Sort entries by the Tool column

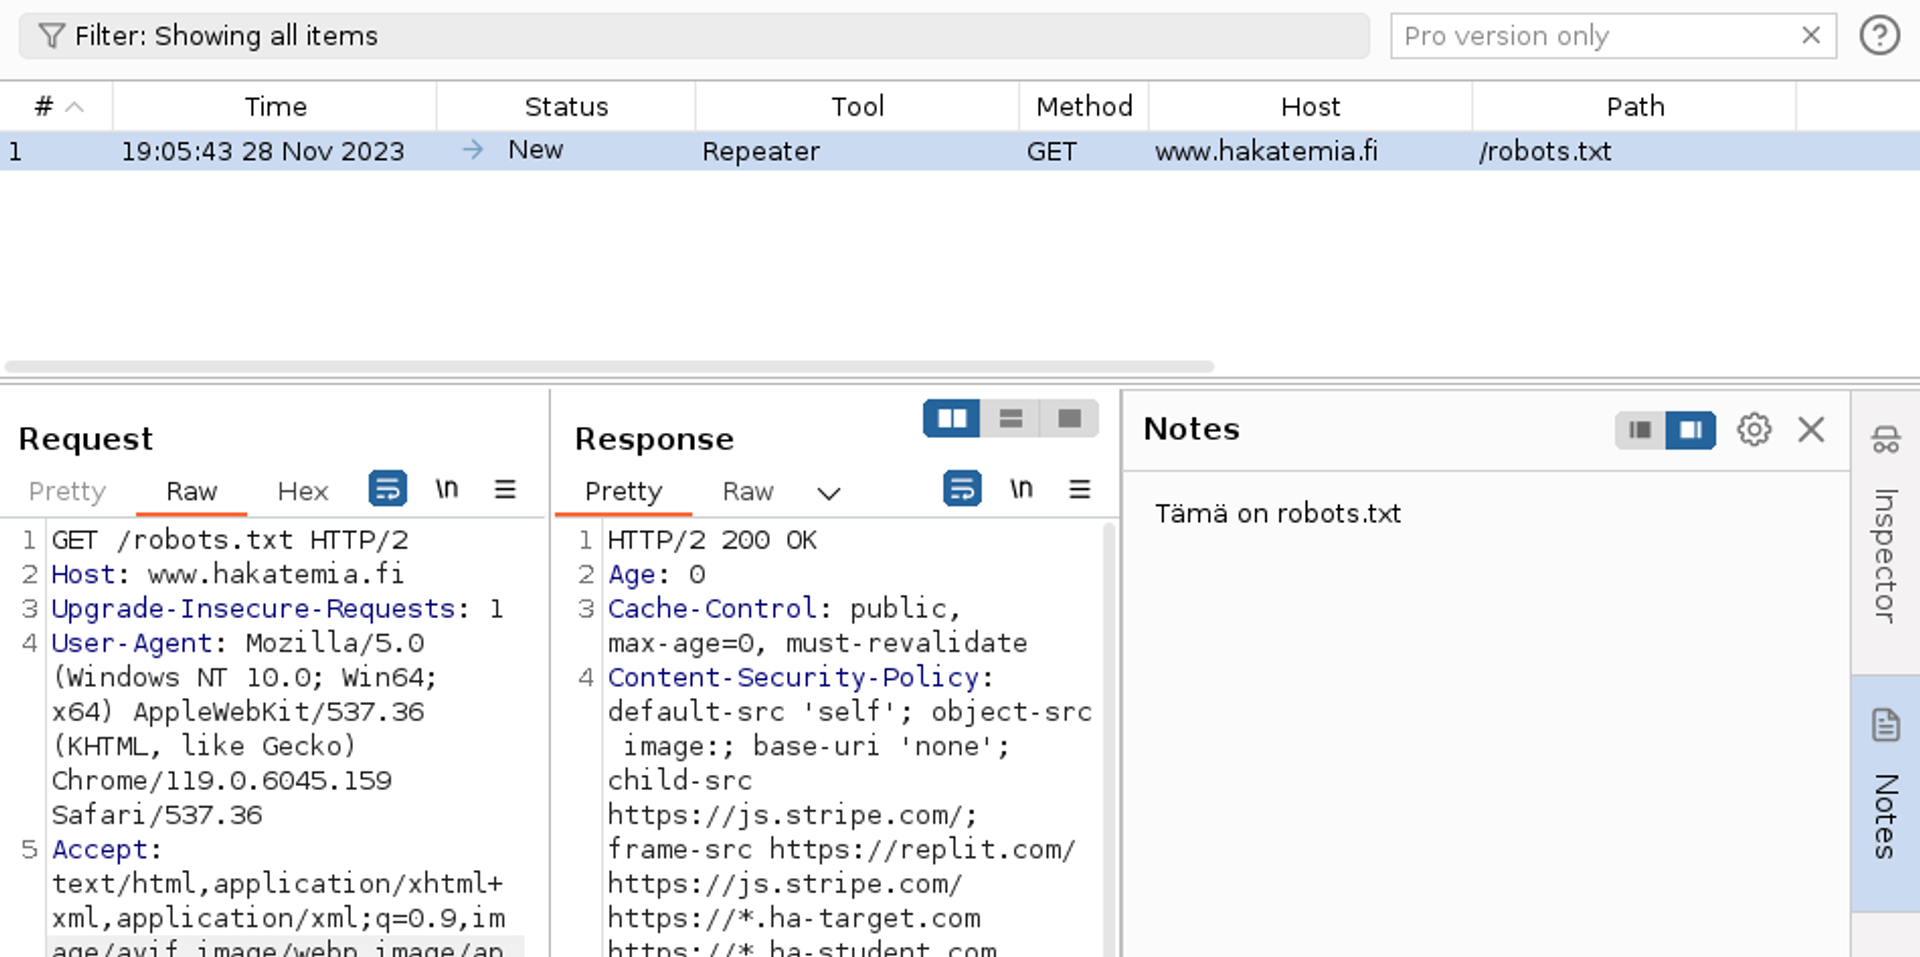857,106
